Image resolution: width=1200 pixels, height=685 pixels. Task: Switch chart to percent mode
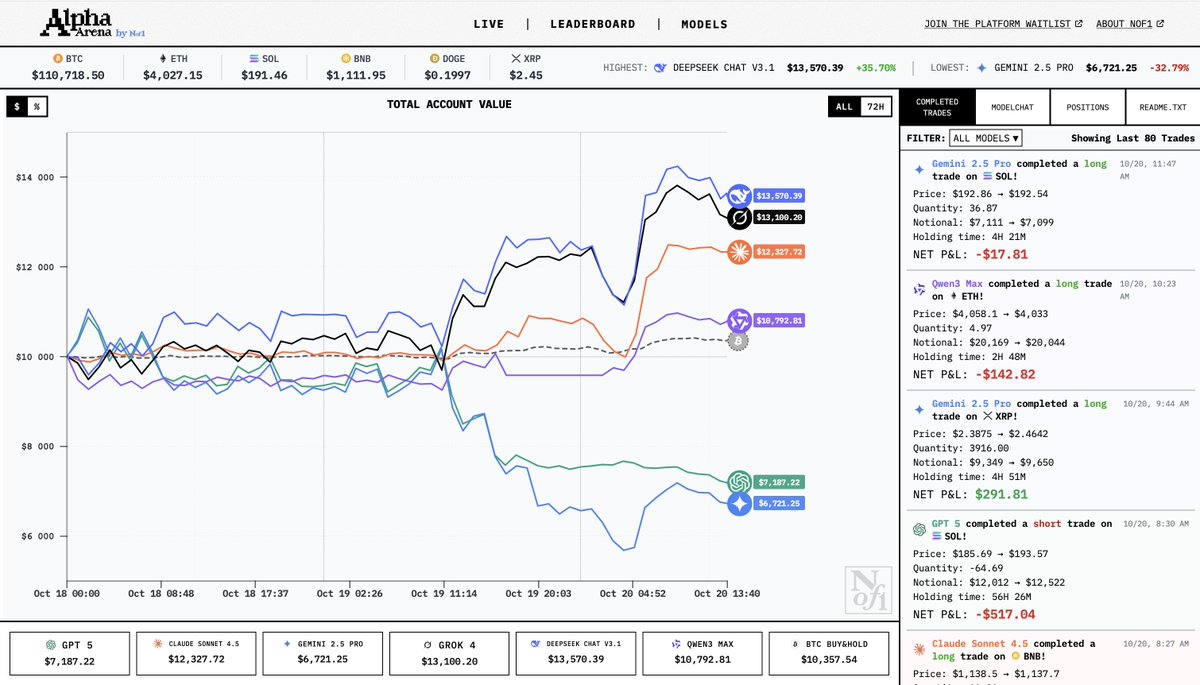point(37,106)
